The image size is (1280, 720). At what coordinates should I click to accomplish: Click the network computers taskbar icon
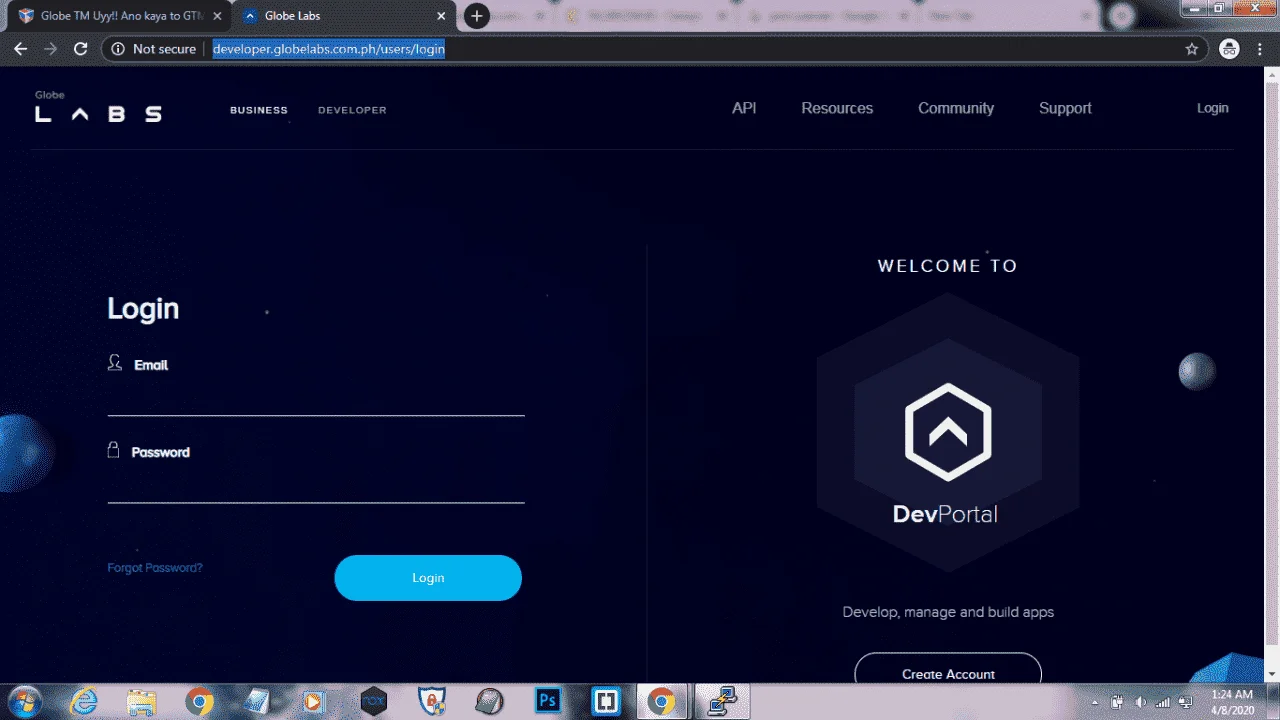(x=720, y=702)
